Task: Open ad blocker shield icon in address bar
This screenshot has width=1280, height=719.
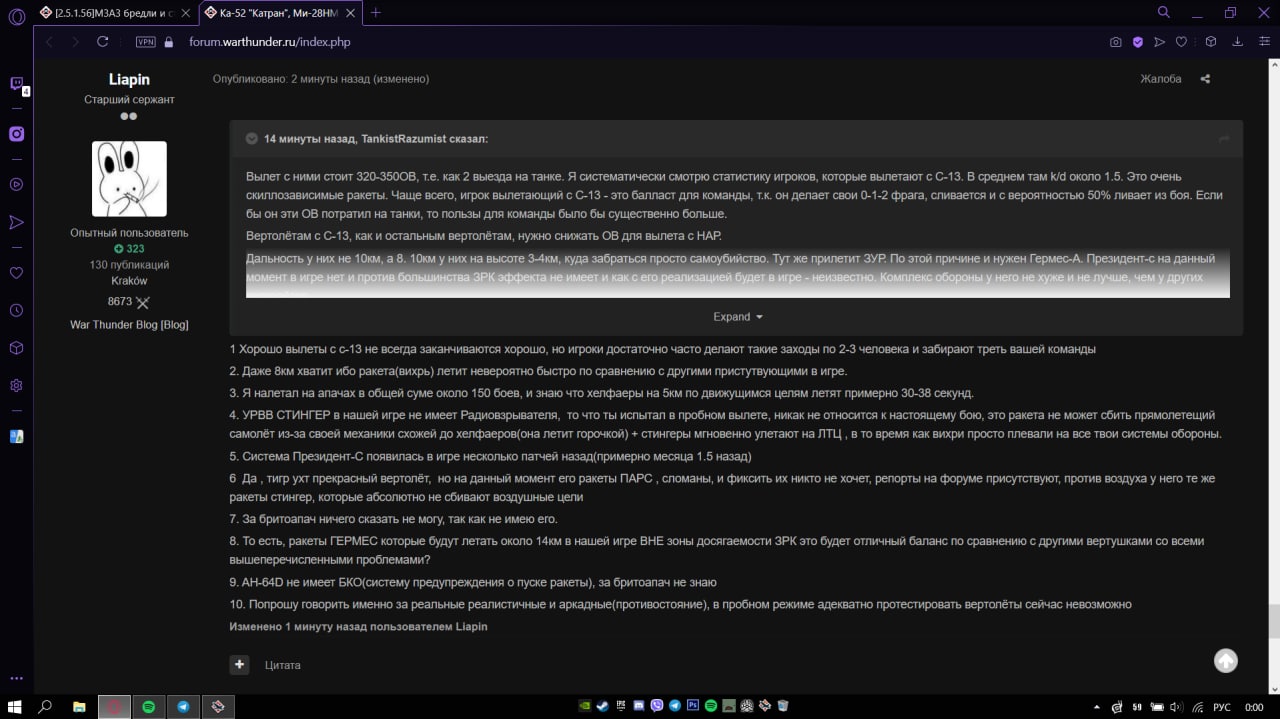Action: coord(1138,42)
